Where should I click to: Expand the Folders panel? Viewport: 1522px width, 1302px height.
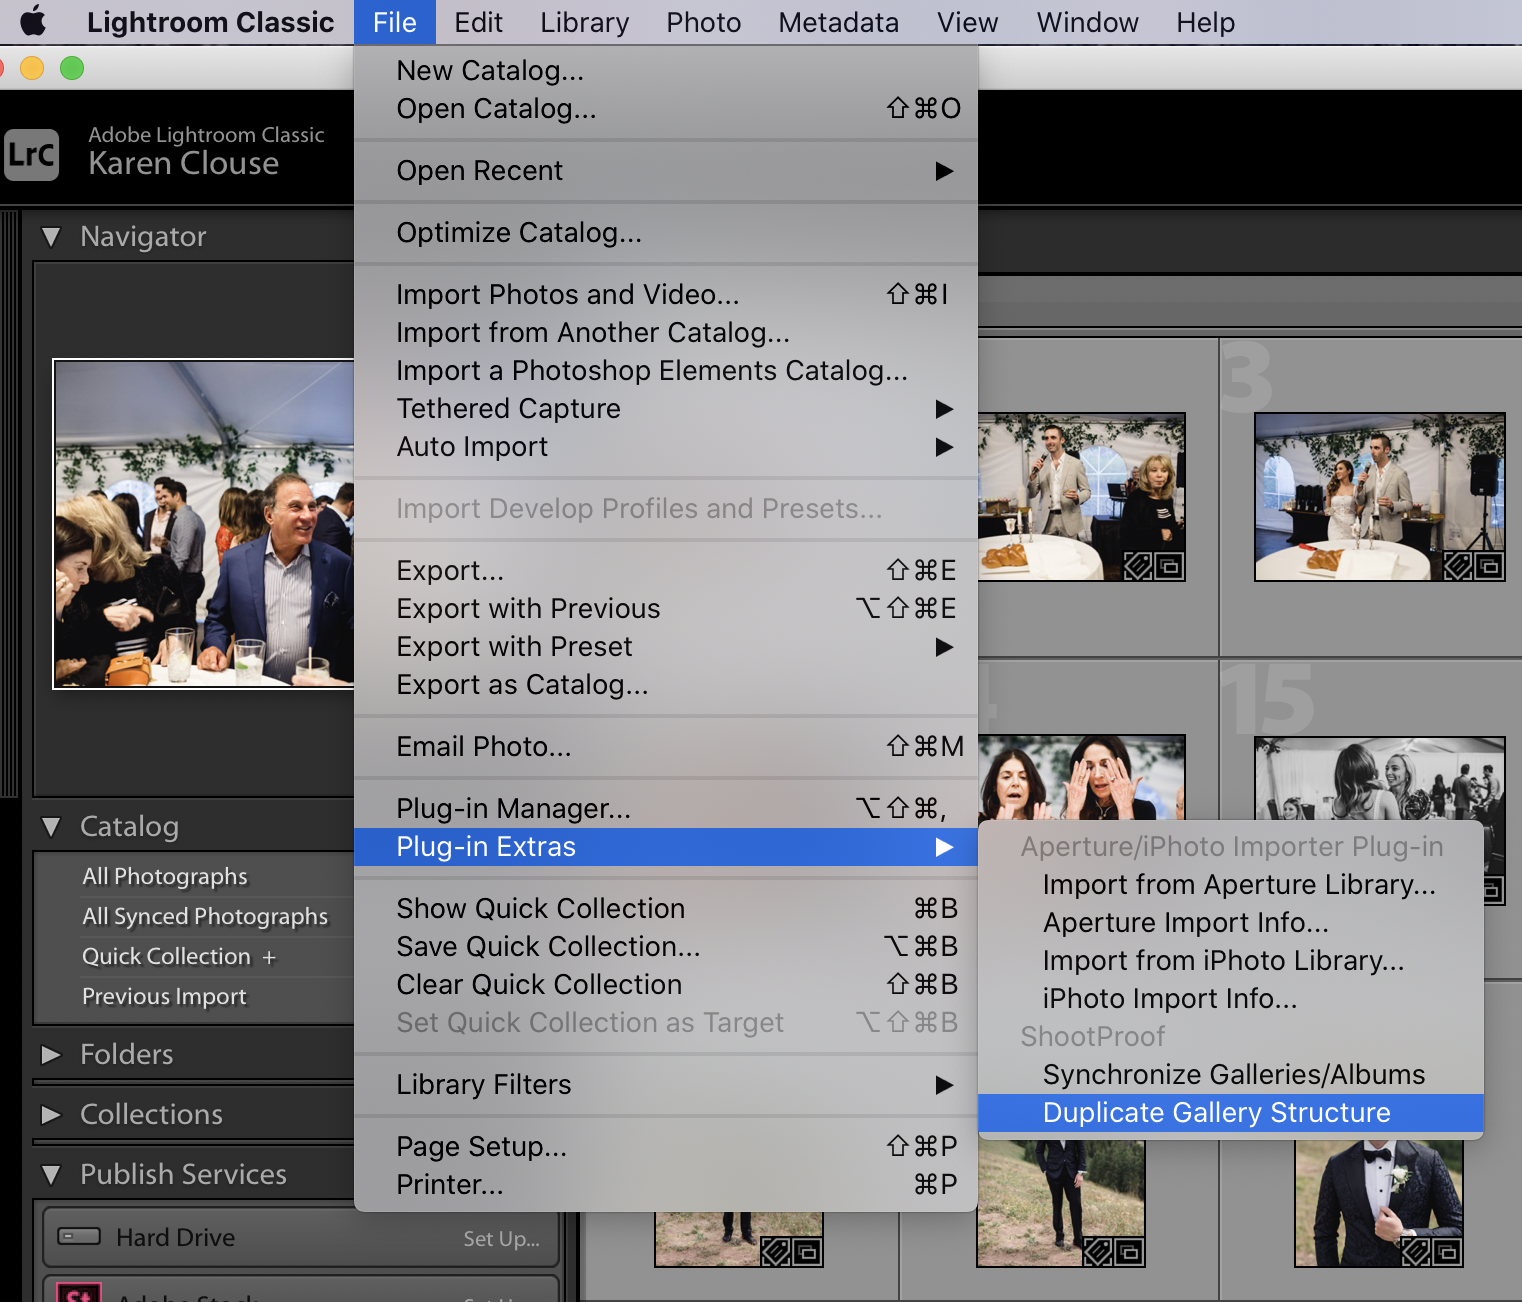[51, 1055]
